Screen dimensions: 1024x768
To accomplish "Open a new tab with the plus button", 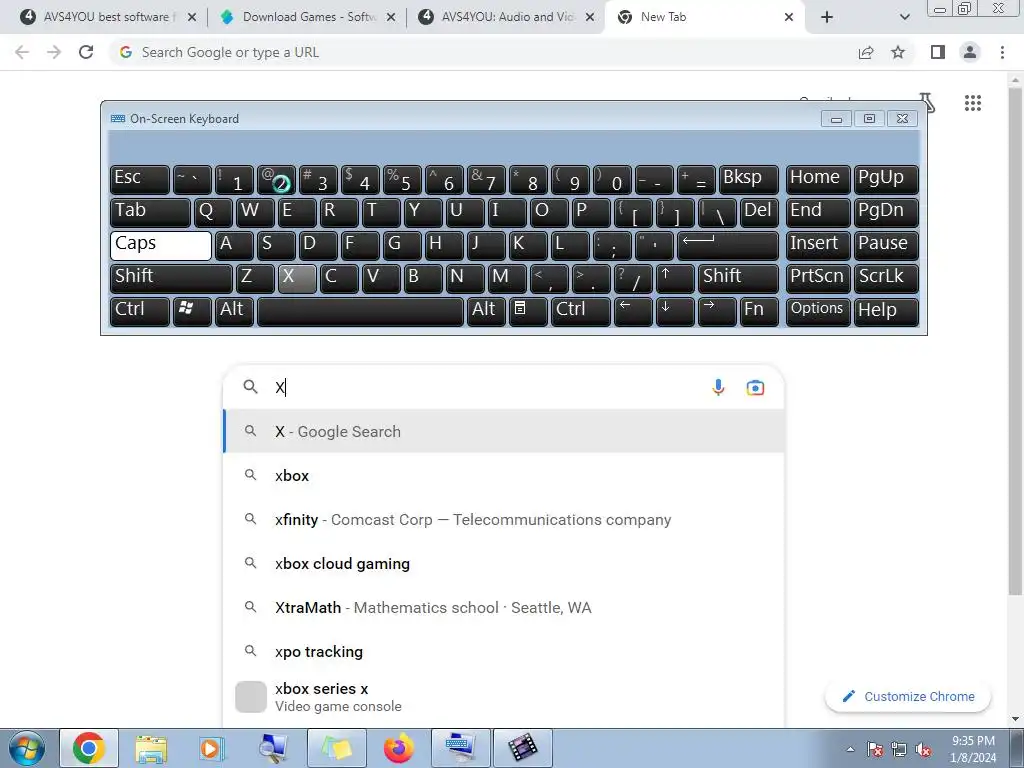I will tap(827, 17).
